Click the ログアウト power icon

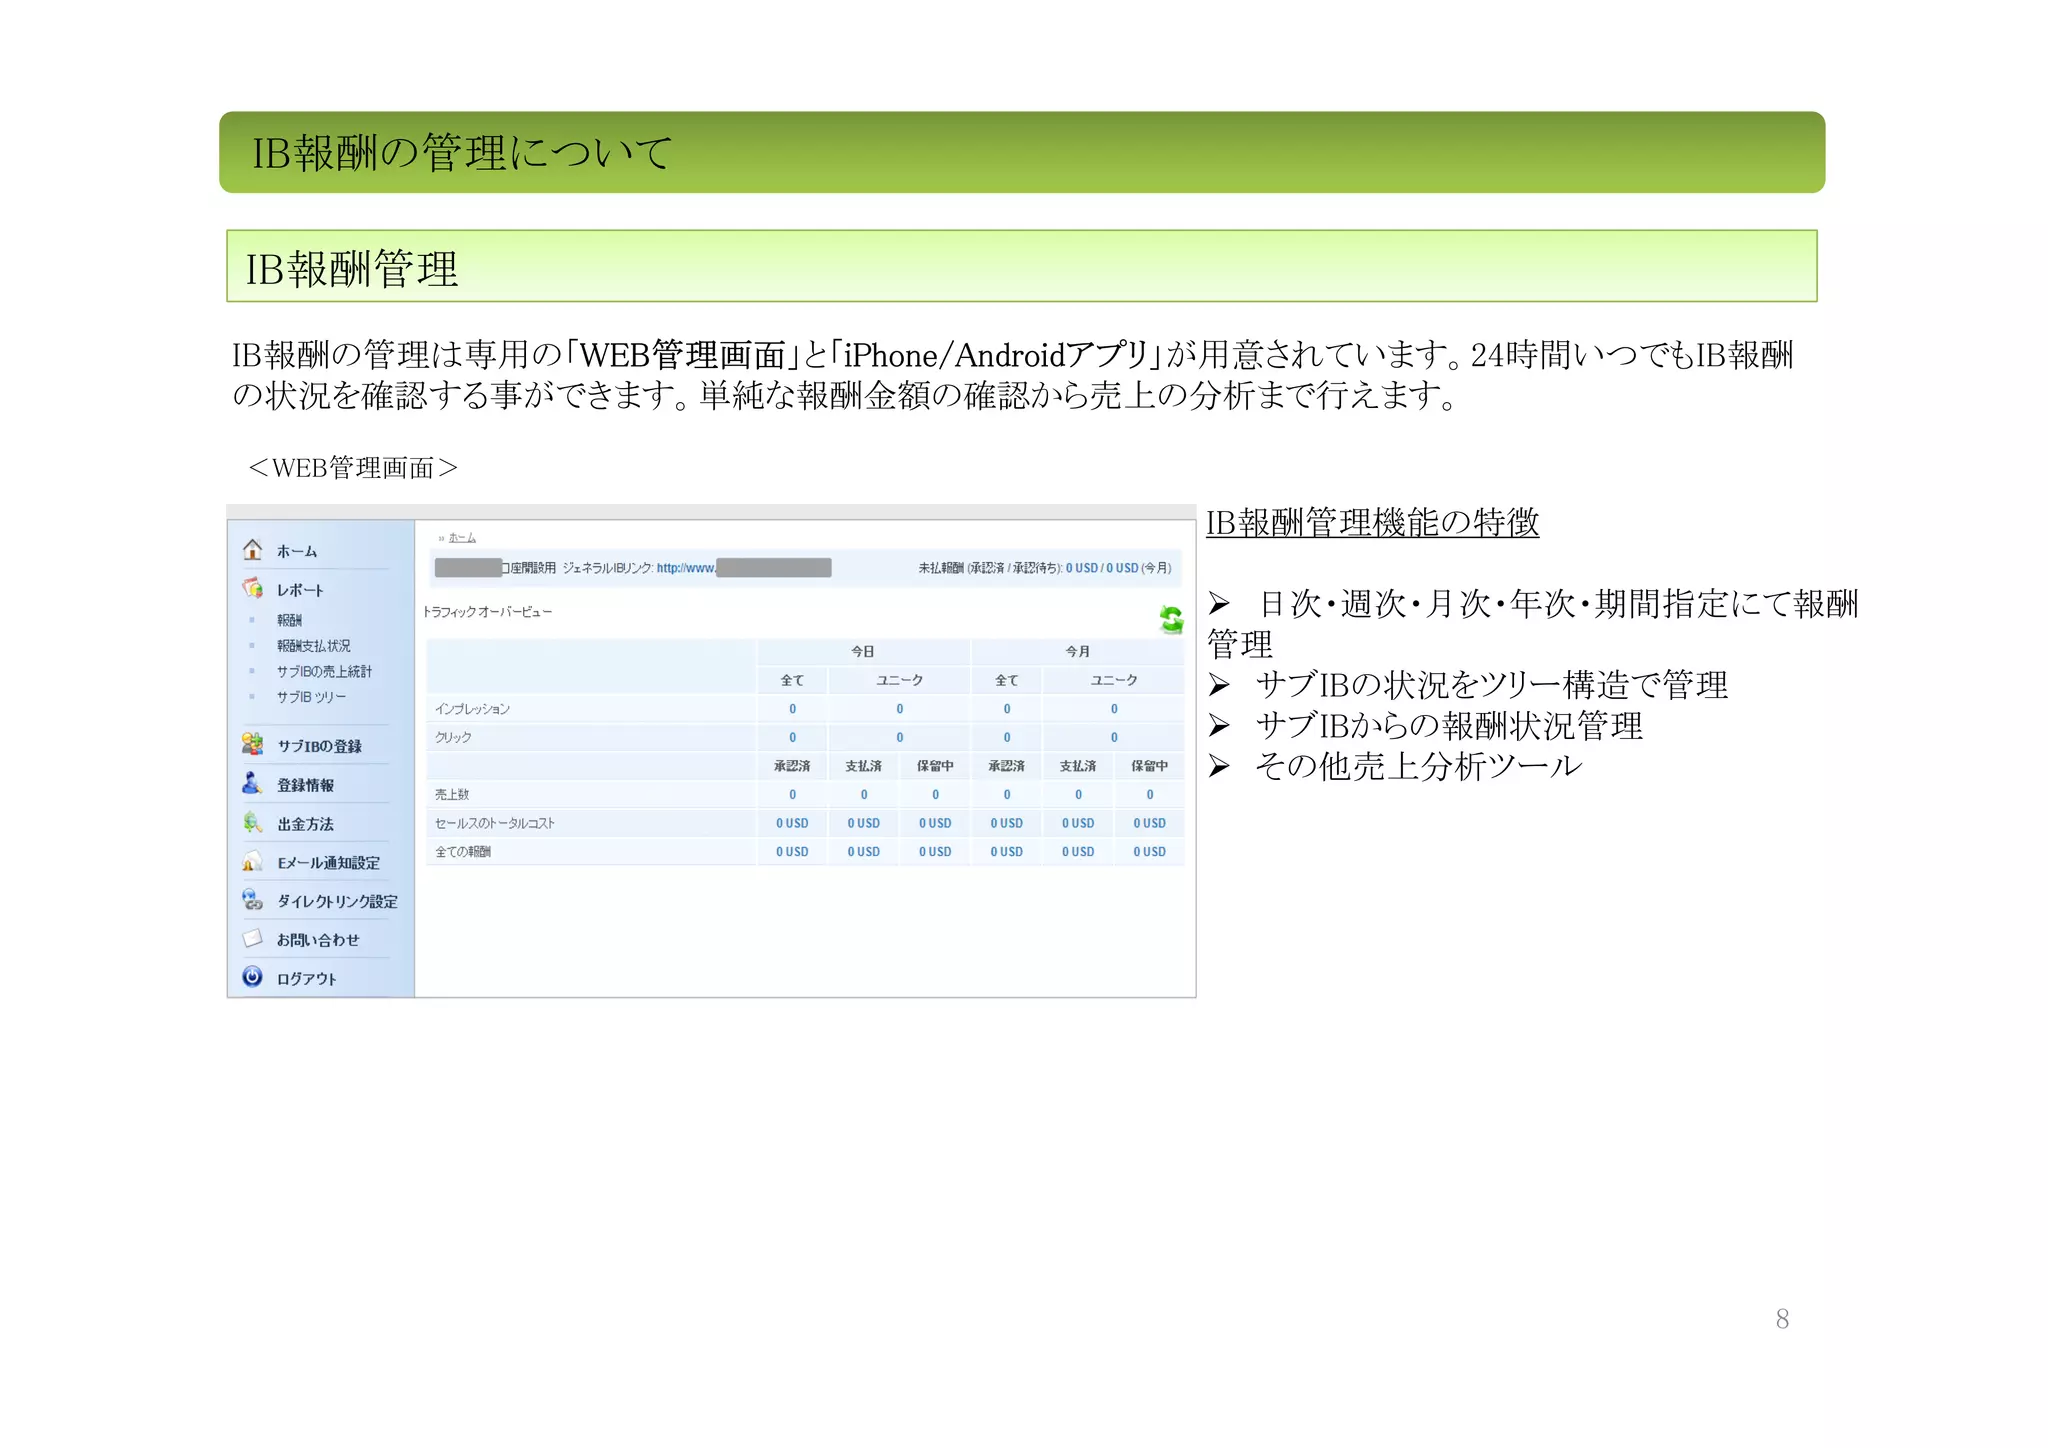click(253, 977)
